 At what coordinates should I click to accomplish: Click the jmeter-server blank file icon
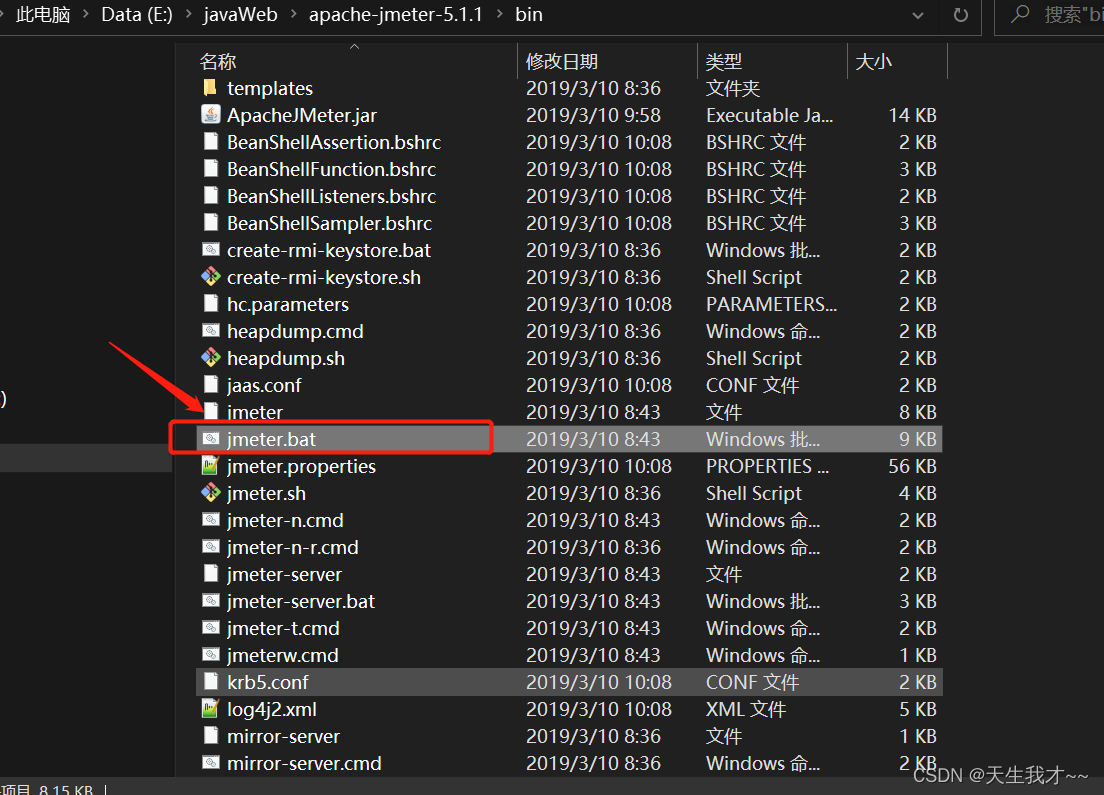[x=210, y=574]
